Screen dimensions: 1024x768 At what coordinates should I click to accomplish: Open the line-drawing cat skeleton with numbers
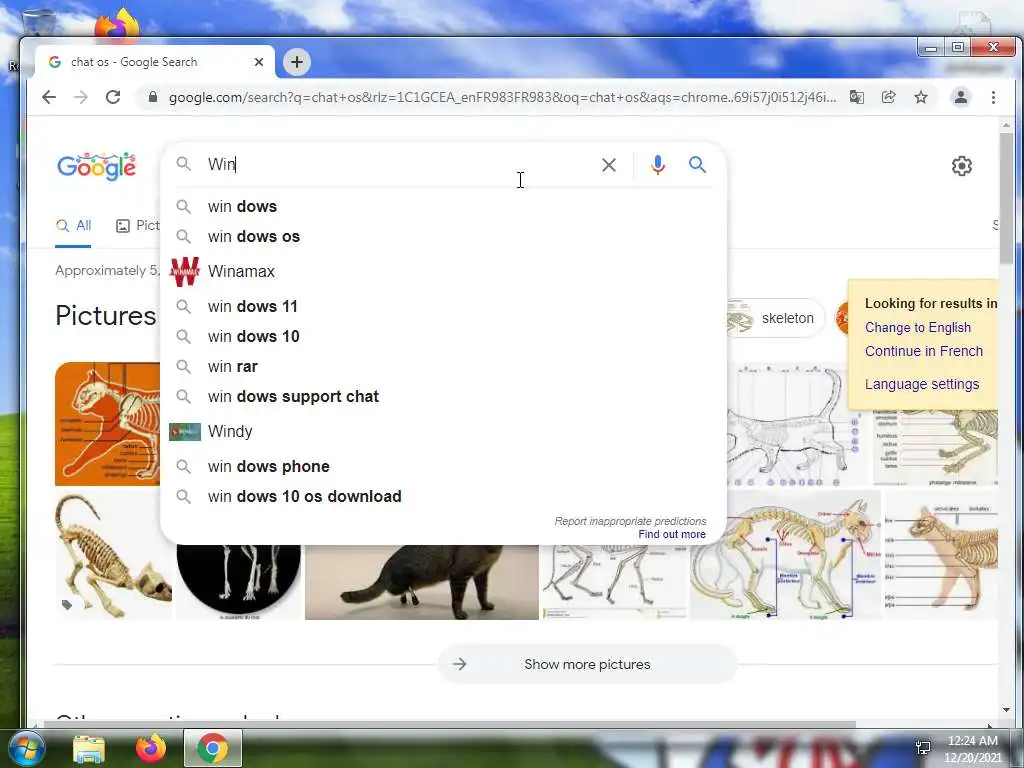(797, 424)
